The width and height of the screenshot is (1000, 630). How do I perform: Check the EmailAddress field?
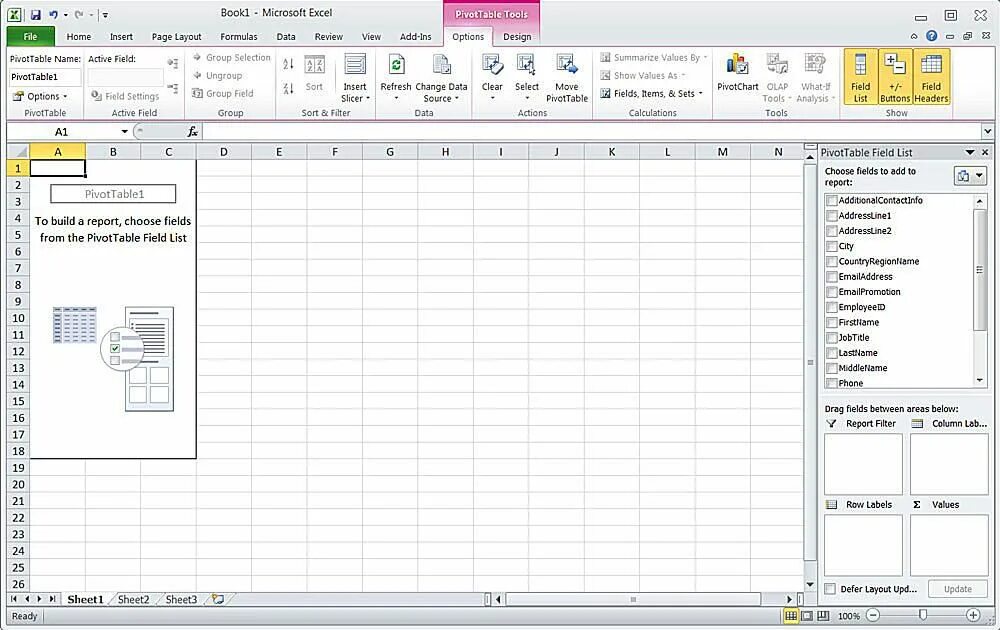tap(832, 277)
